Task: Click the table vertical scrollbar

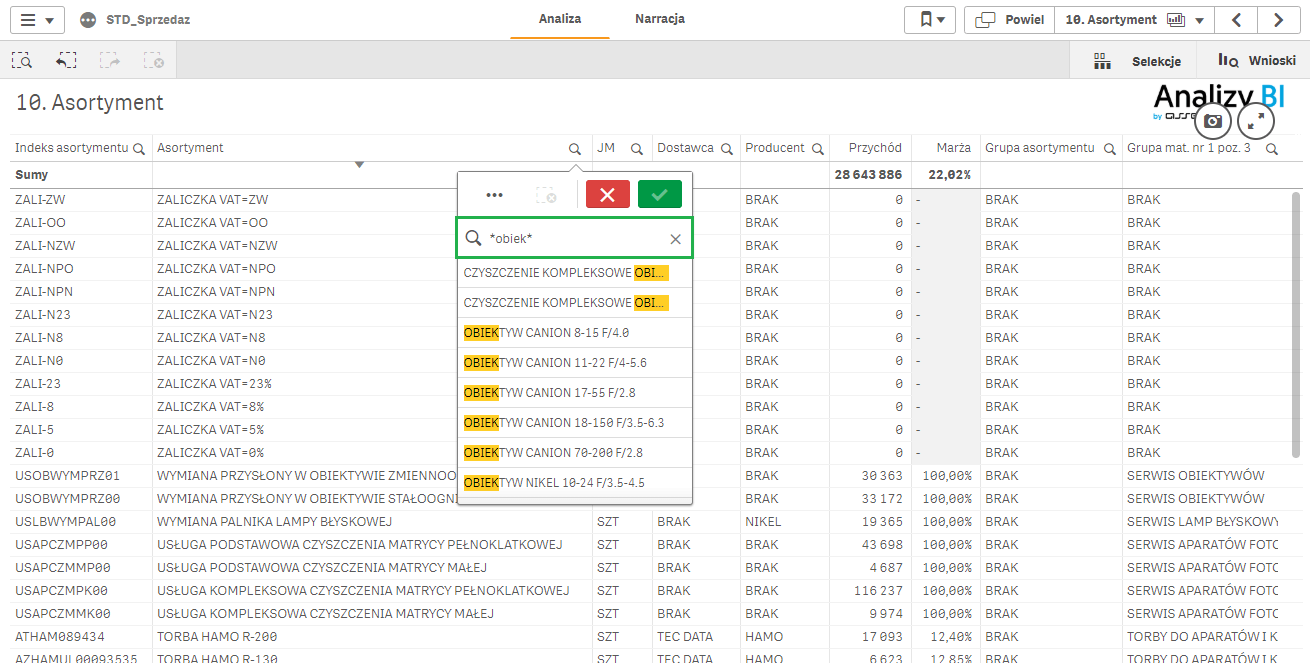Action: tap(1297, 324)
